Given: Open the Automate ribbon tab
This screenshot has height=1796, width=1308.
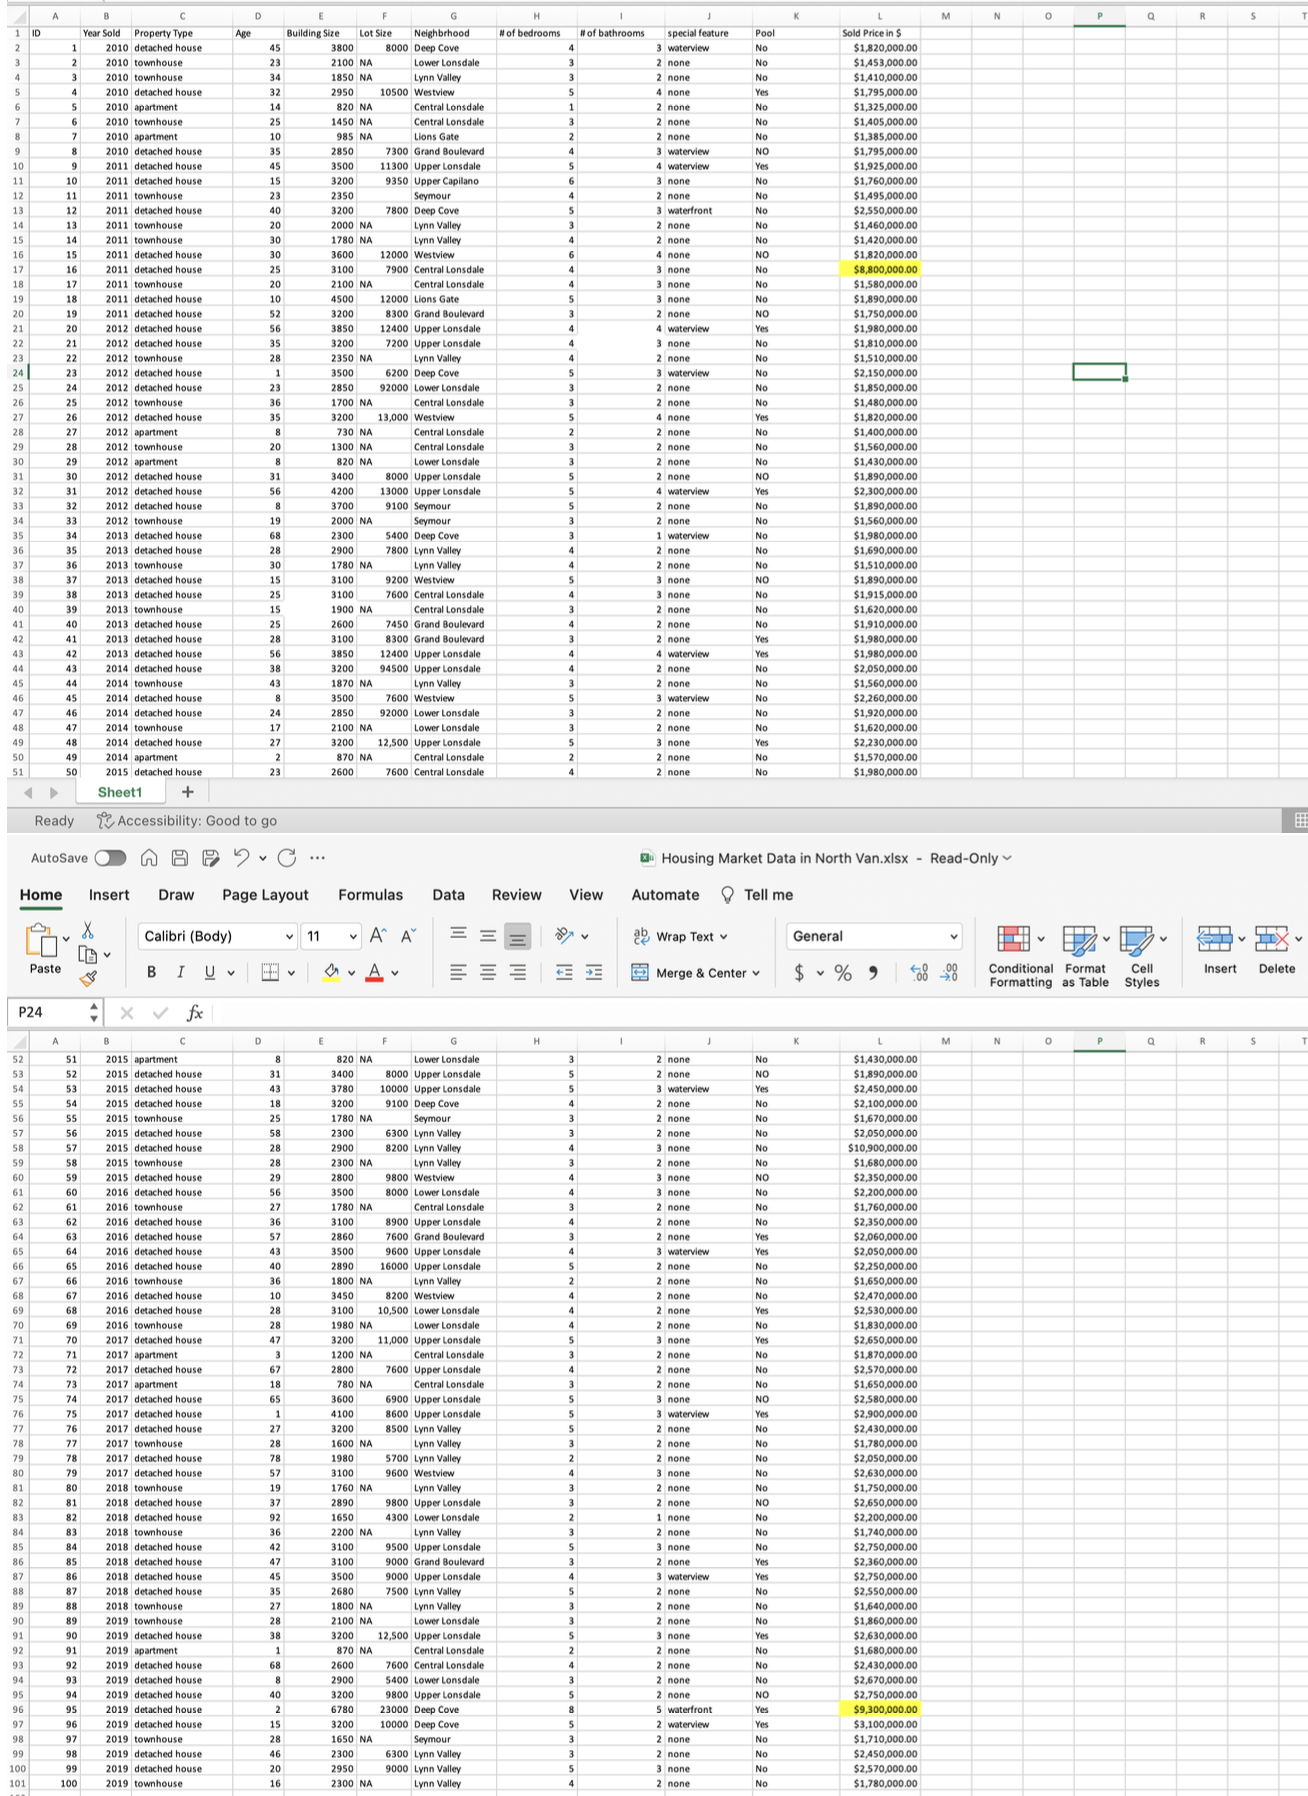Looking at the screenshot, I should pos(665,895).
